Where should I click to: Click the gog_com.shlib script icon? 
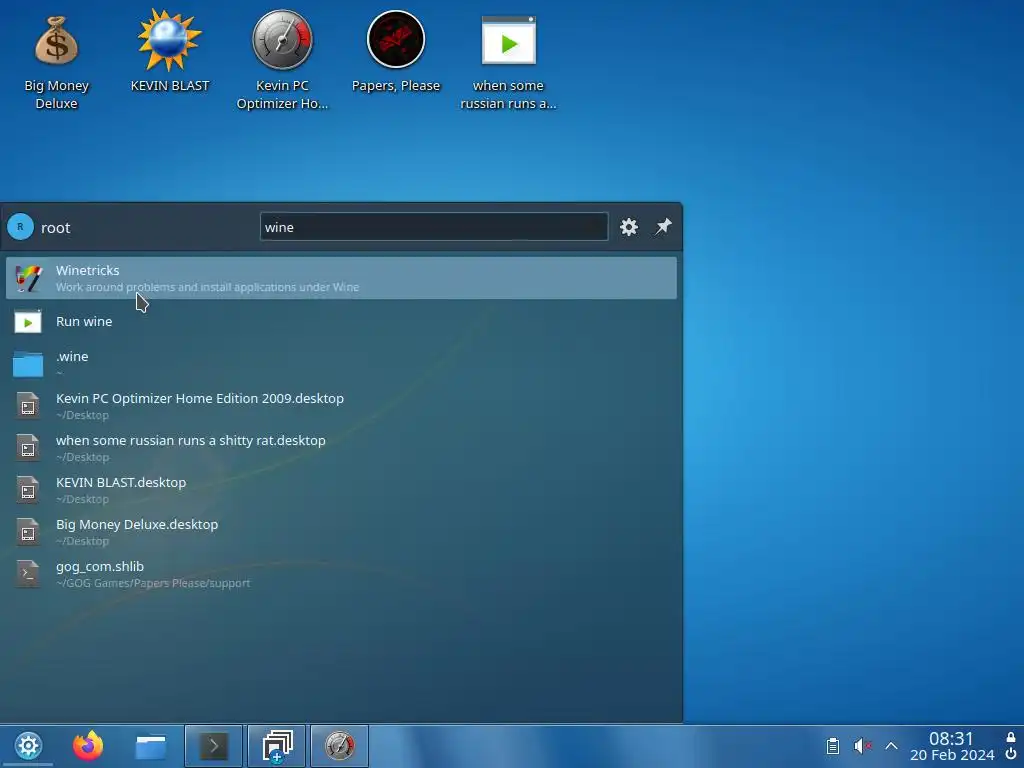27,573
